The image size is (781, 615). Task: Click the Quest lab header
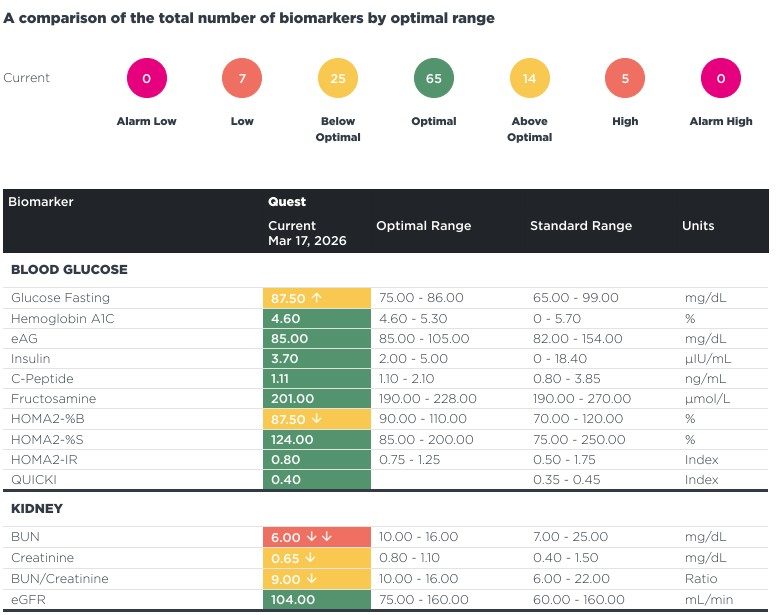[x=287, y=202]
